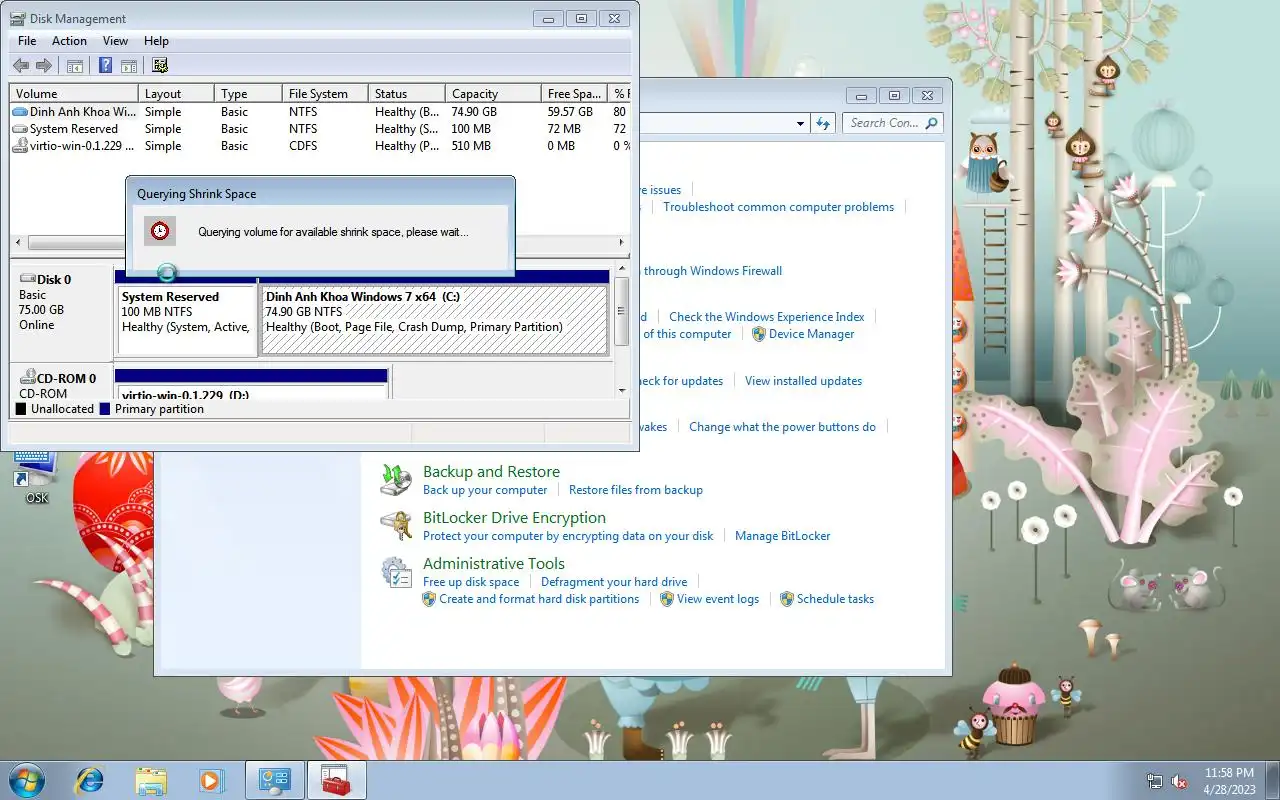Click the refresh arrows button in Control Panel address bar

pos(823,123)
